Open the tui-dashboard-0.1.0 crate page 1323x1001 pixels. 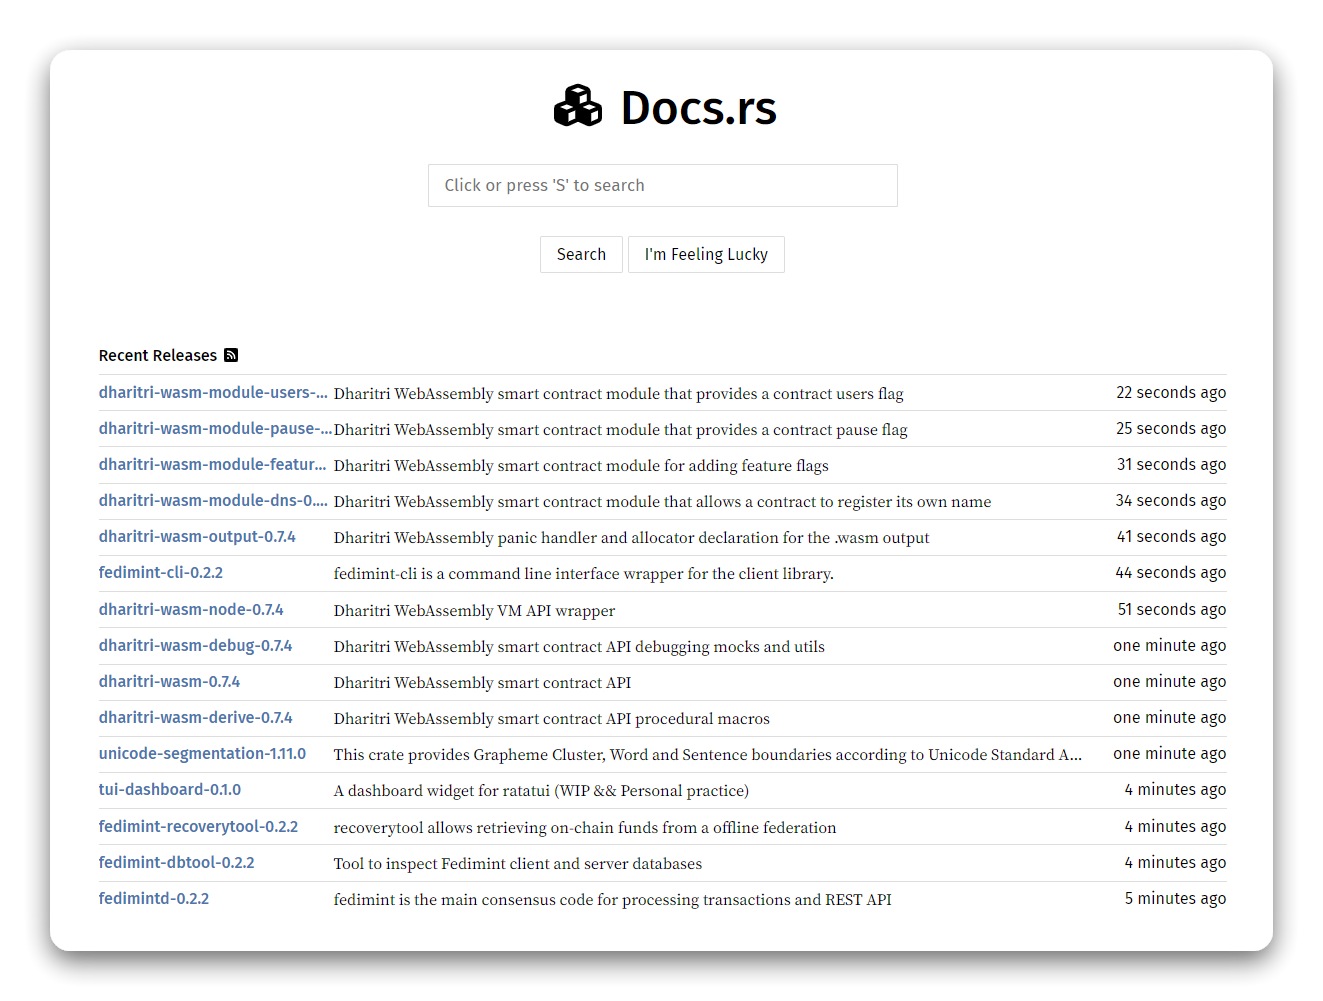pos(169,789)
